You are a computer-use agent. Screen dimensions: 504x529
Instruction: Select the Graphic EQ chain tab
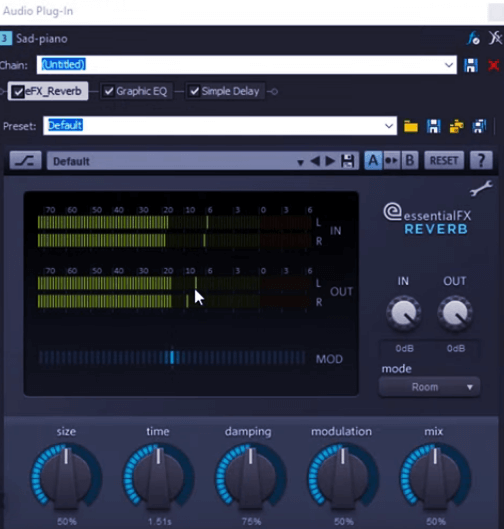pyautogui.click(x=137, y=91)
